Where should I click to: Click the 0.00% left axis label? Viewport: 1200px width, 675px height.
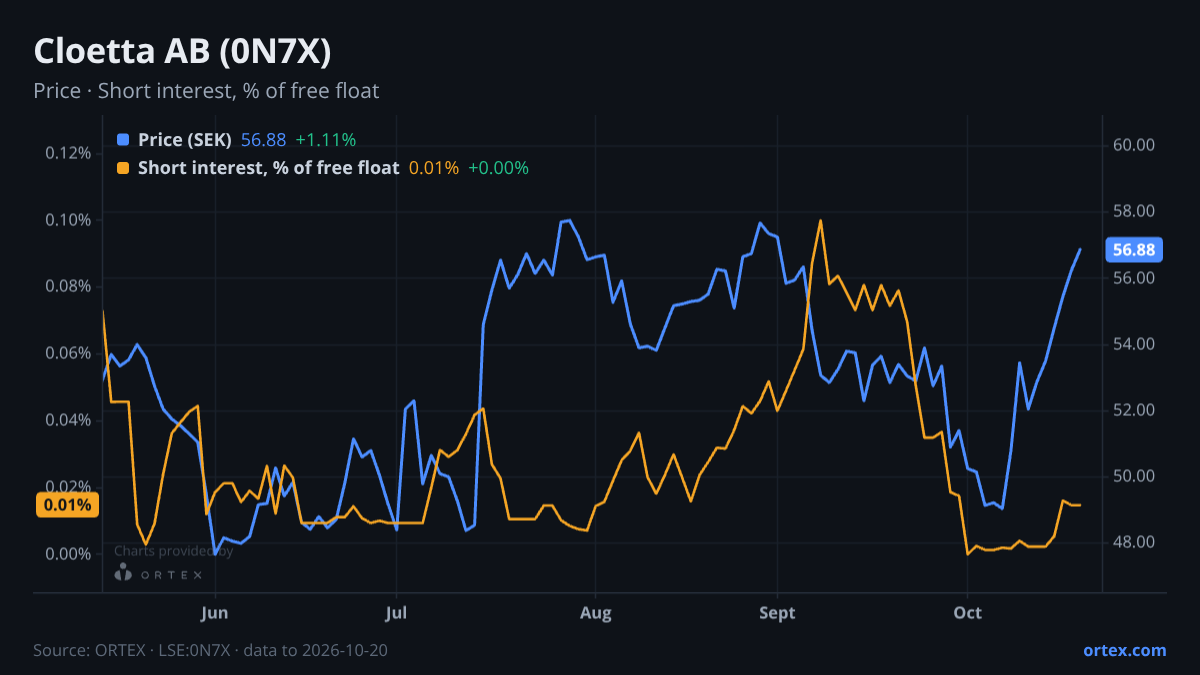pyautogui.click(x=68, y=554)
